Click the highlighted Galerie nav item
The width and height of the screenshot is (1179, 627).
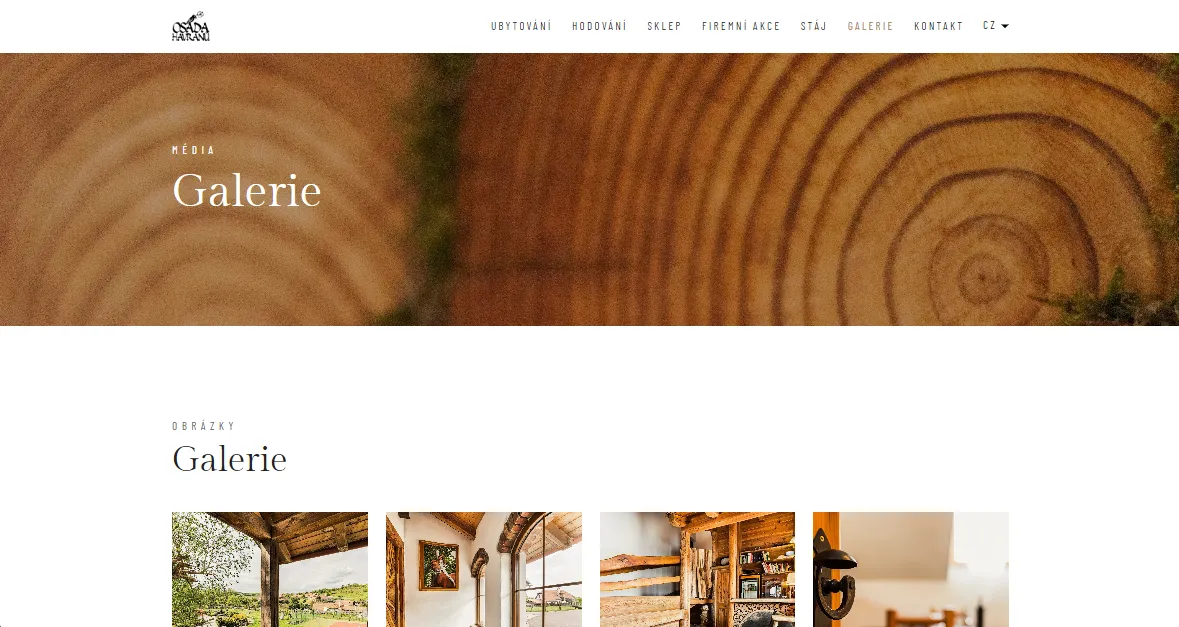click(x=870, y=26)
